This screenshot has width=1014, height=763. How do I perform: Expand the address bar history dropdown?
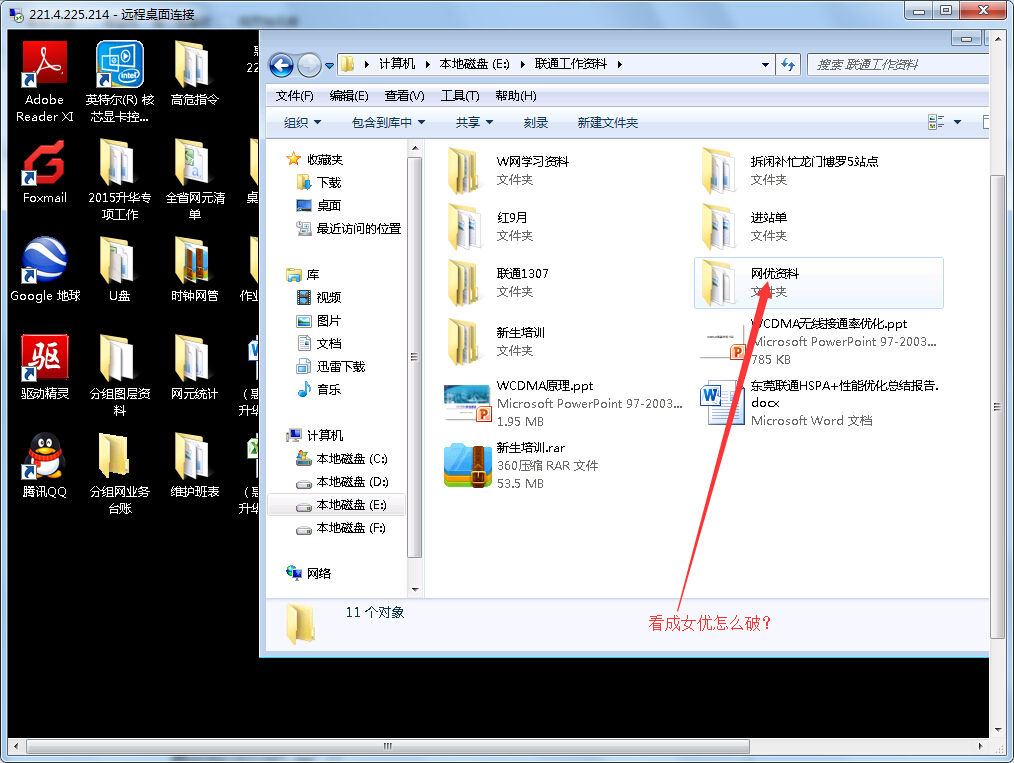pyautogui.click(x=765, y=65)
